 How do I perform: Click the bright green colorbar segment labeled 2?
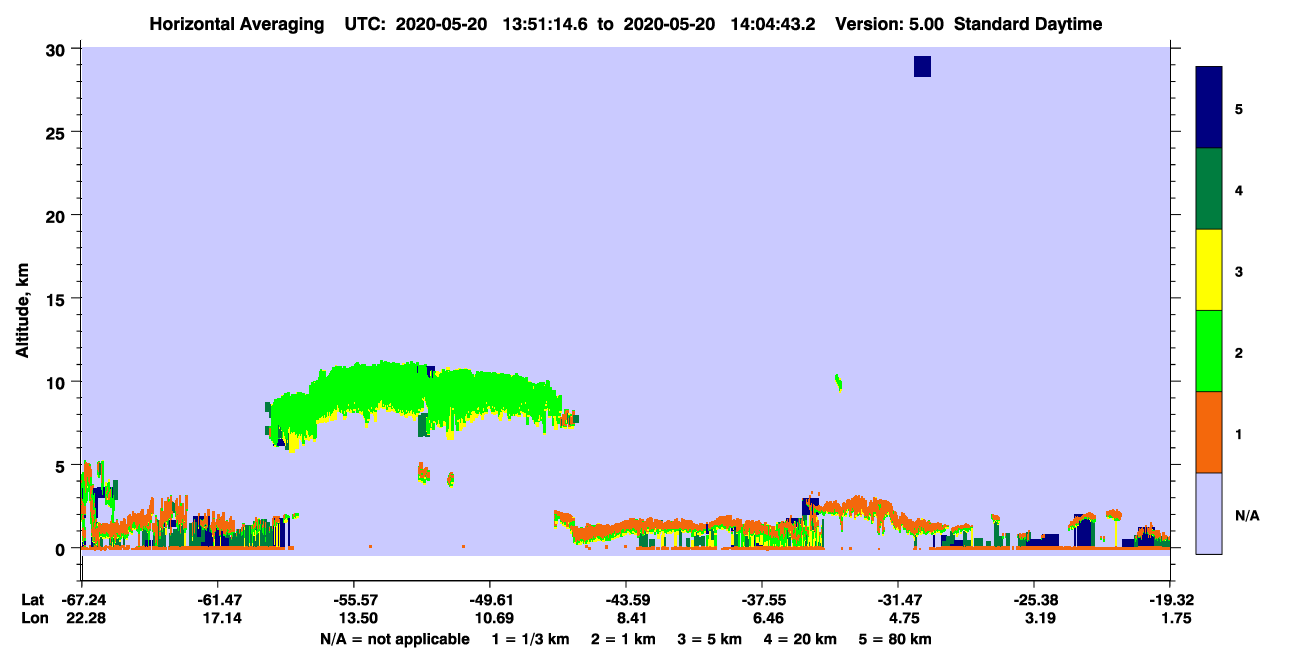[1209, 350]
